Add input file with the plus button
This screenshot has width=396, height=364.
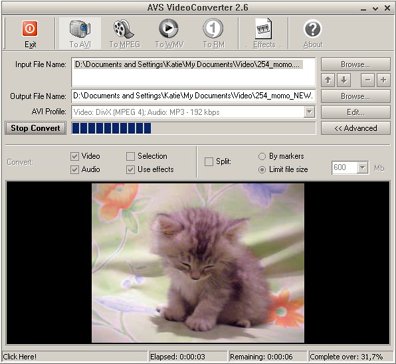[x=383, y=80]
